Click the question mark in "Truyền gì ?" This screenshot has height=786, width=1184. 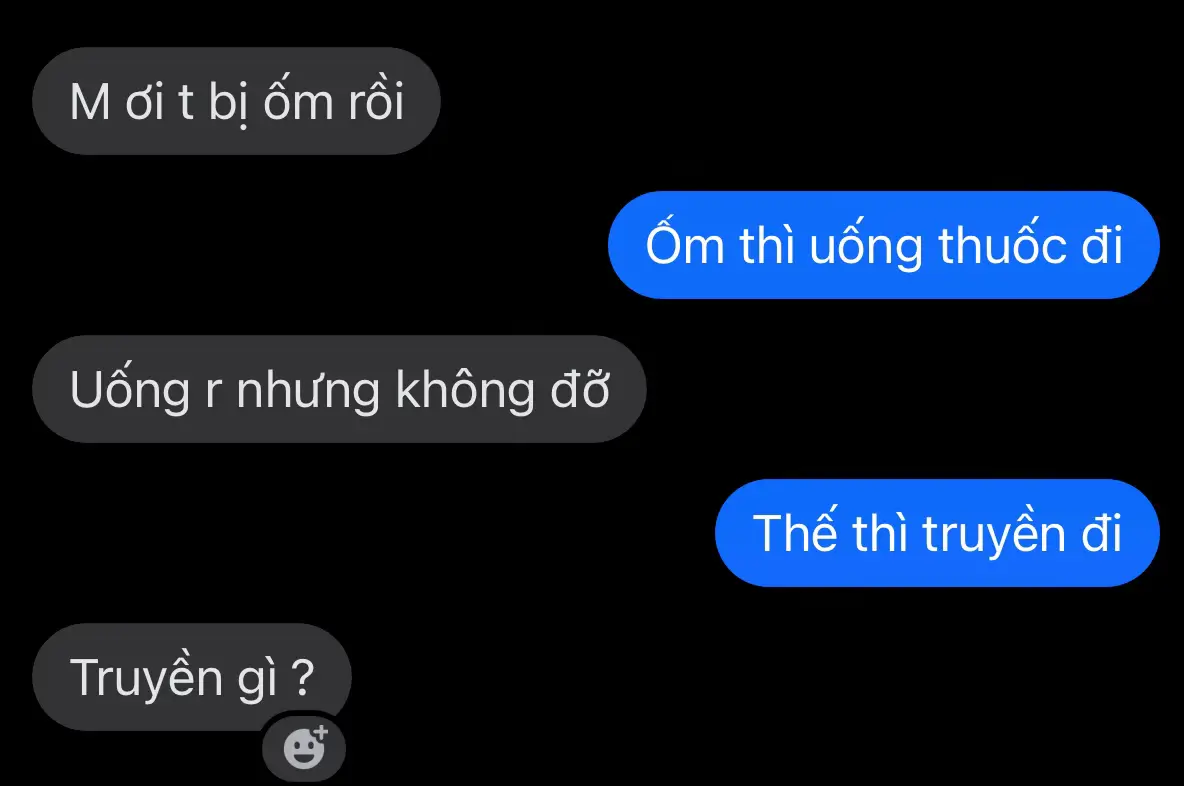tap(303, 677)
